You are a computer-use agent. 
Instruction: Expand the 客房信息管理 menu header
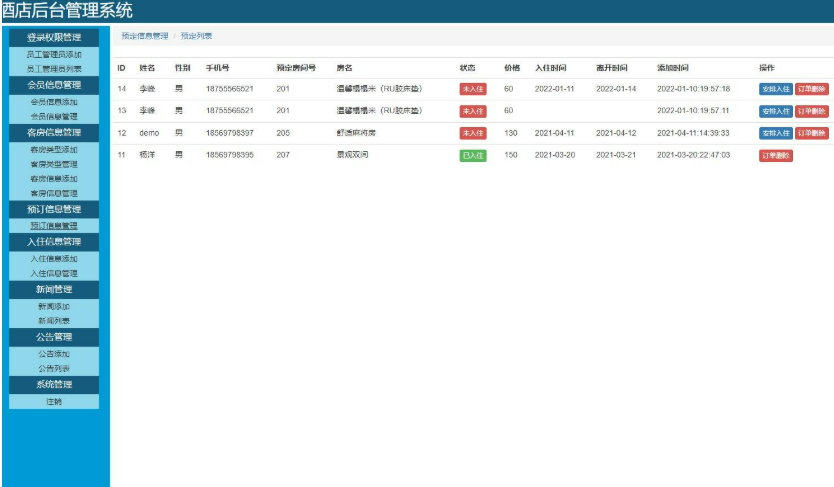[x=54, y=132]
